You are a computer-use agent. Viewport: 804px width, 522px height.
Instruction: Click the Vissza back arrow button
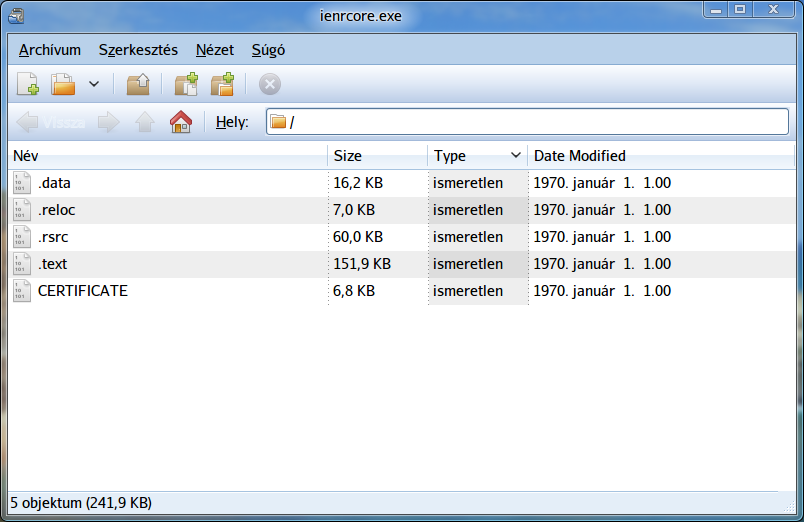tap(50, 122)
